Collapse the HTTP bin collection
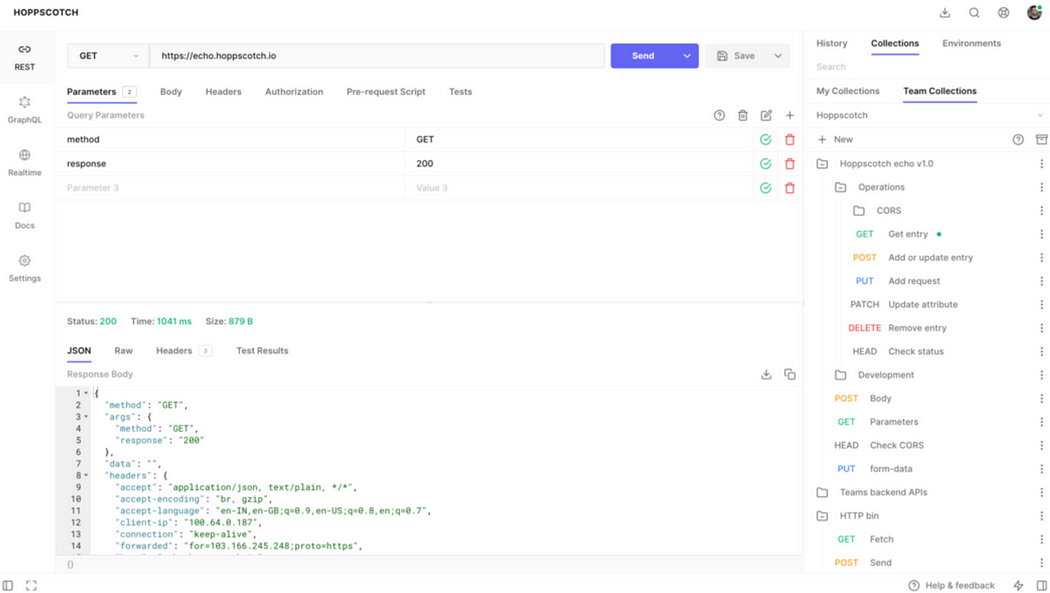 (822, 515)
